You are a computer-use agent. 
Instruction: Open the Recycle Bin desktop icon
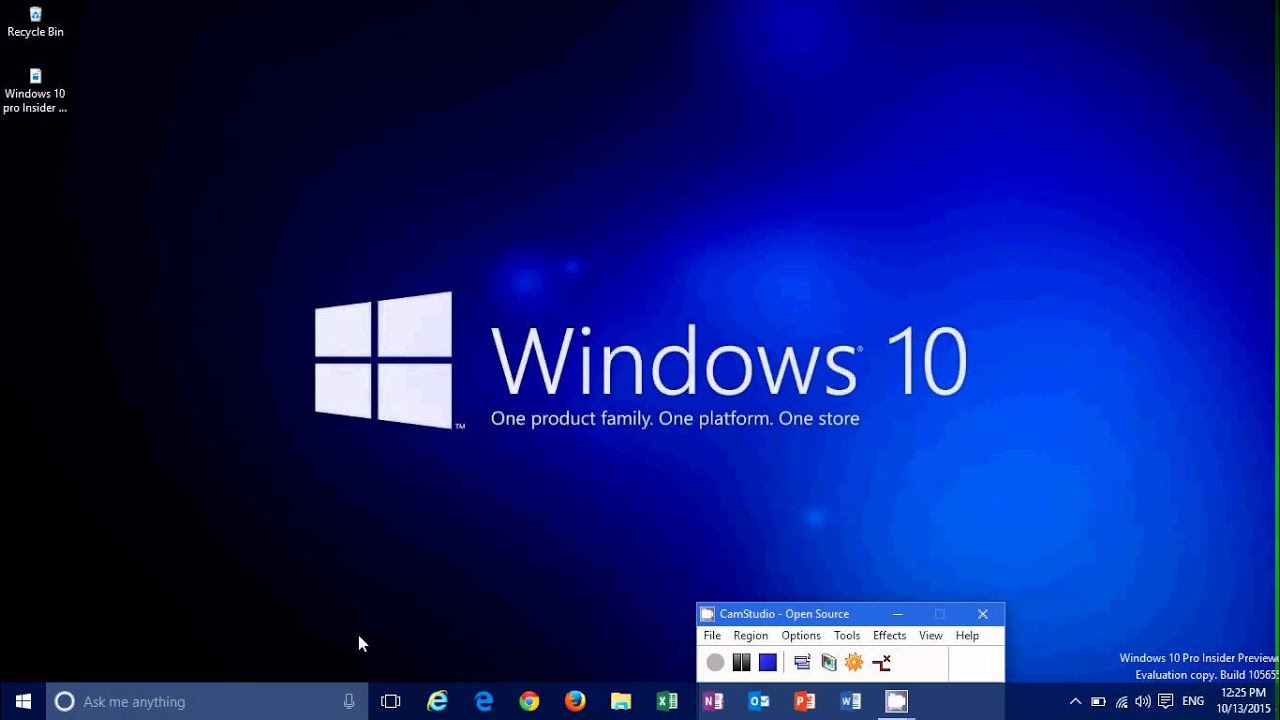(x=35, y=22)
